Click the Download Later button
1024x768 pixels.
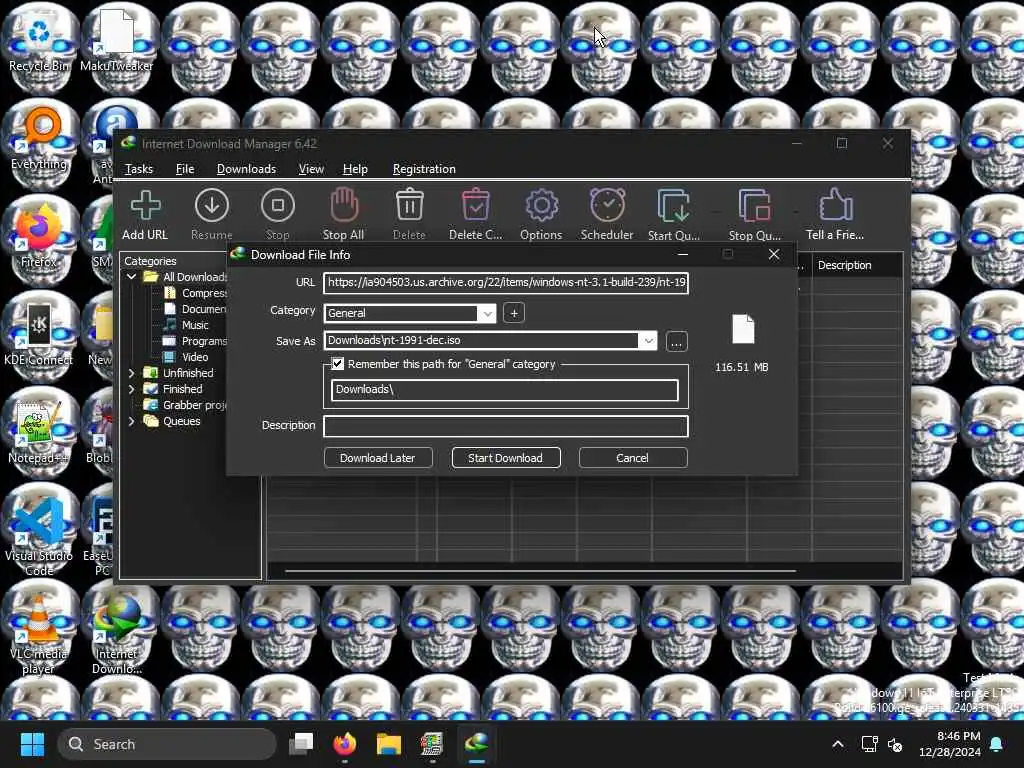(377, 458)
